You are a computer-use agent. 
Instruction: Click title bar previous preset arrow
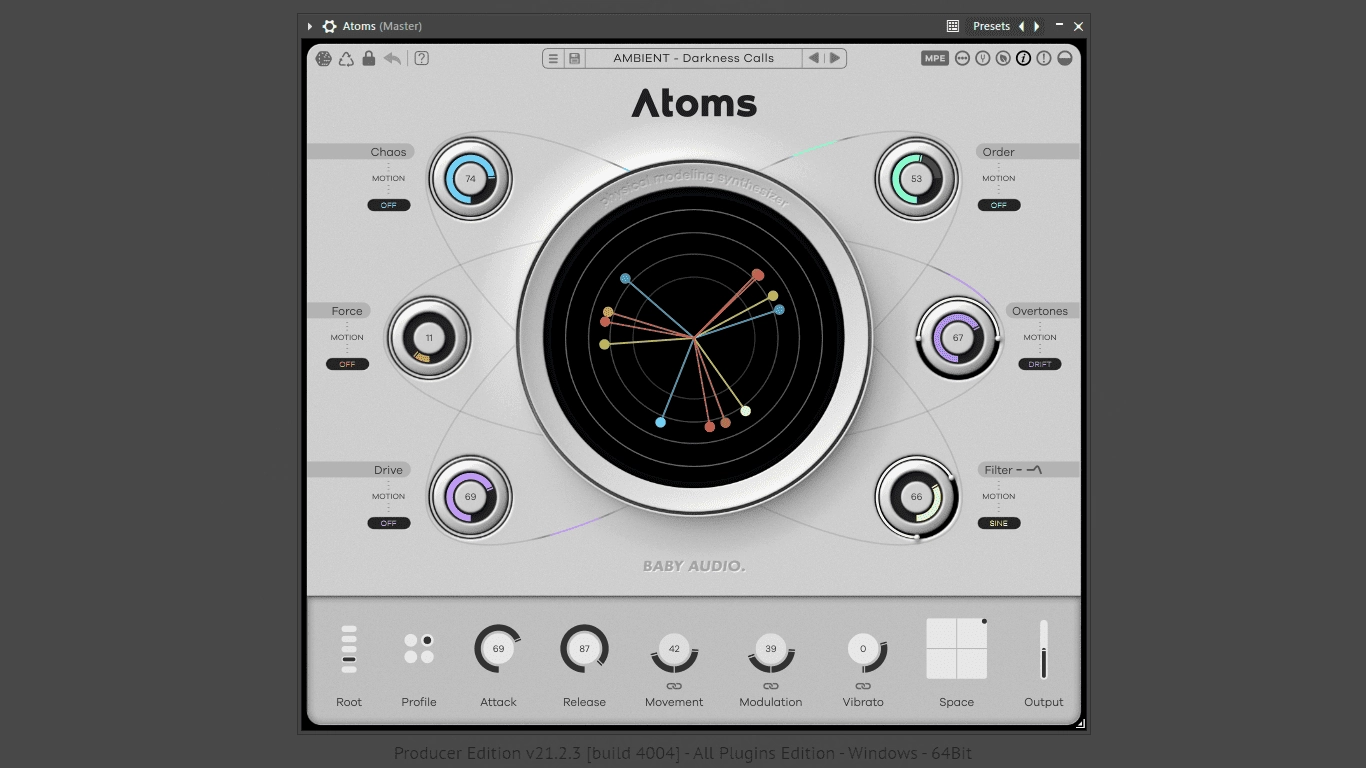(x=1021, y=26)
